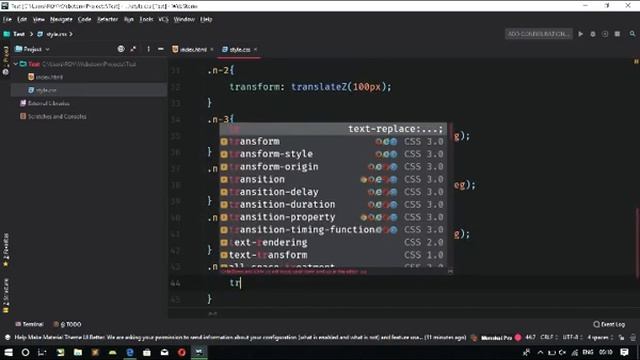The height and width of the screenshot is (360, 640).
Task: Open Project panel options (vertical dots)
Action: pos(148,49)
